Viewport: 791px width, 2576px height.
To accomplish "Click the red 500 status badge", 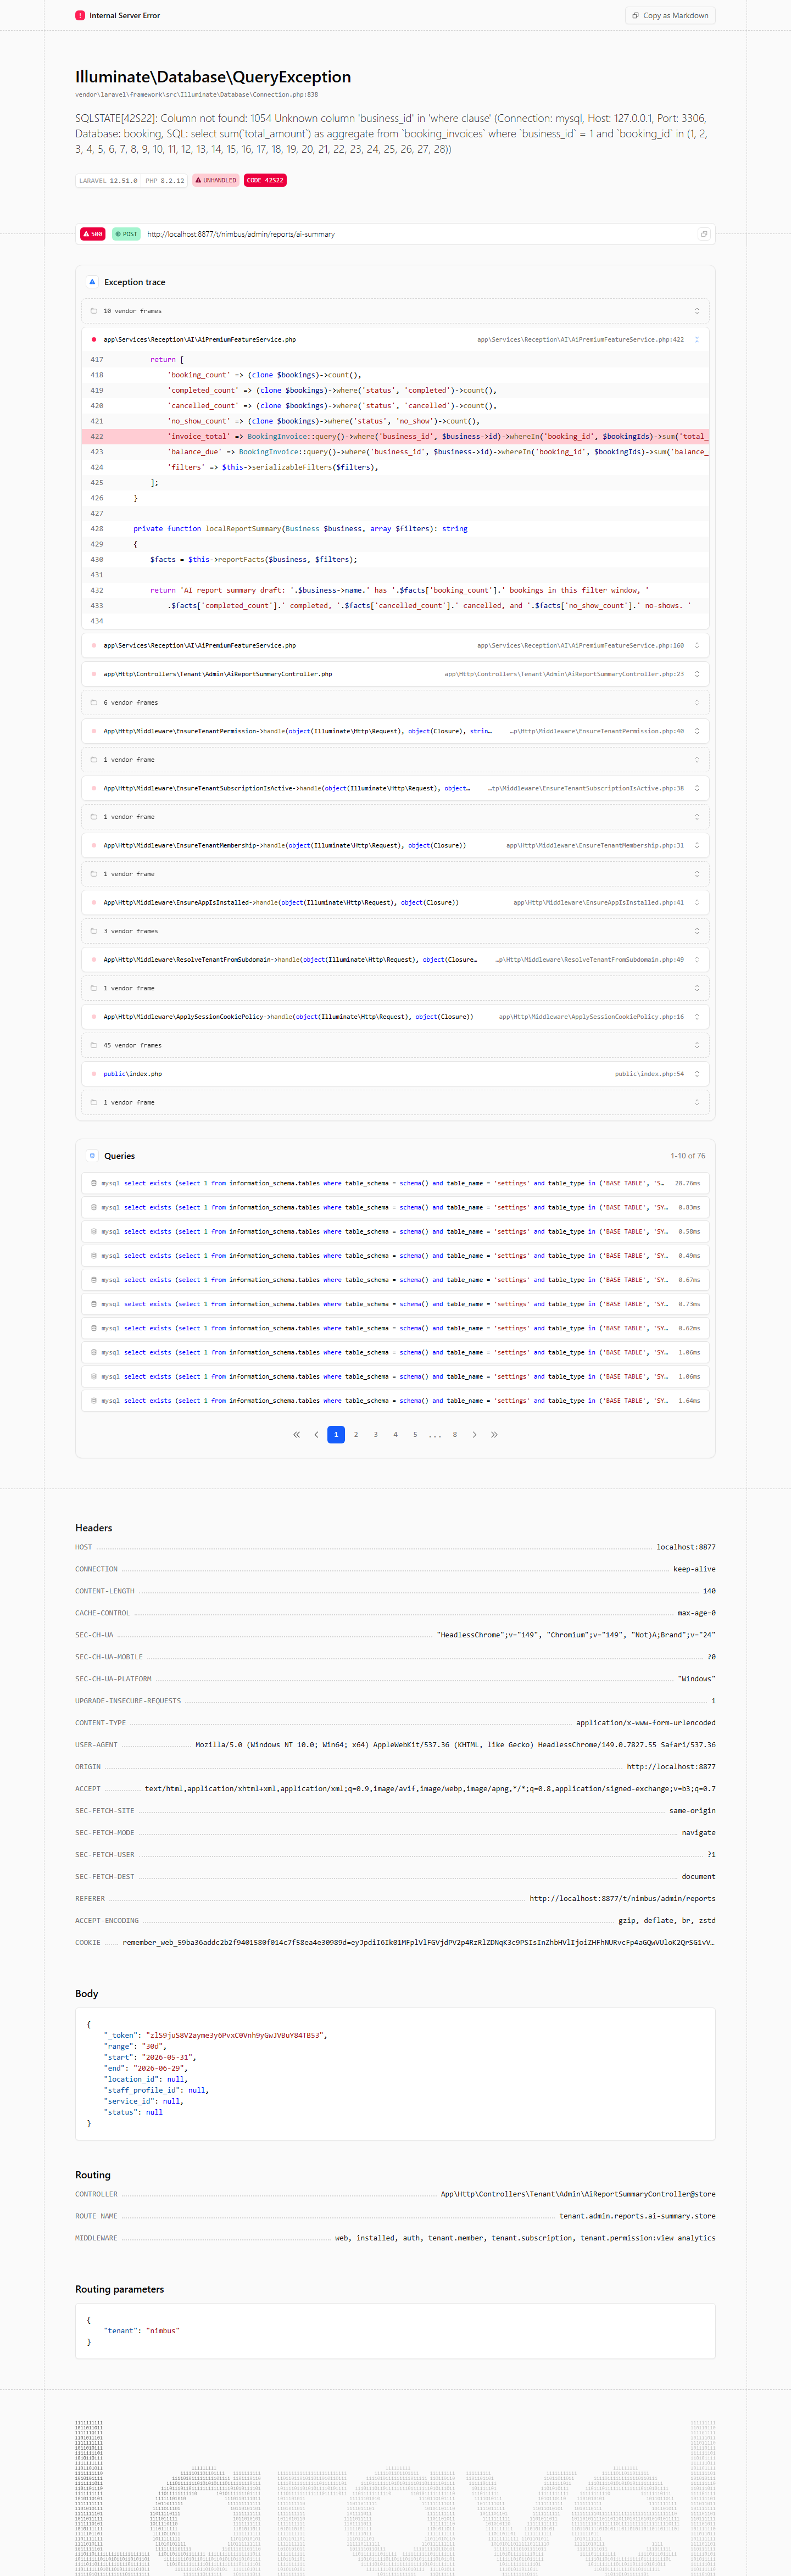I will [x=93, y=234].
